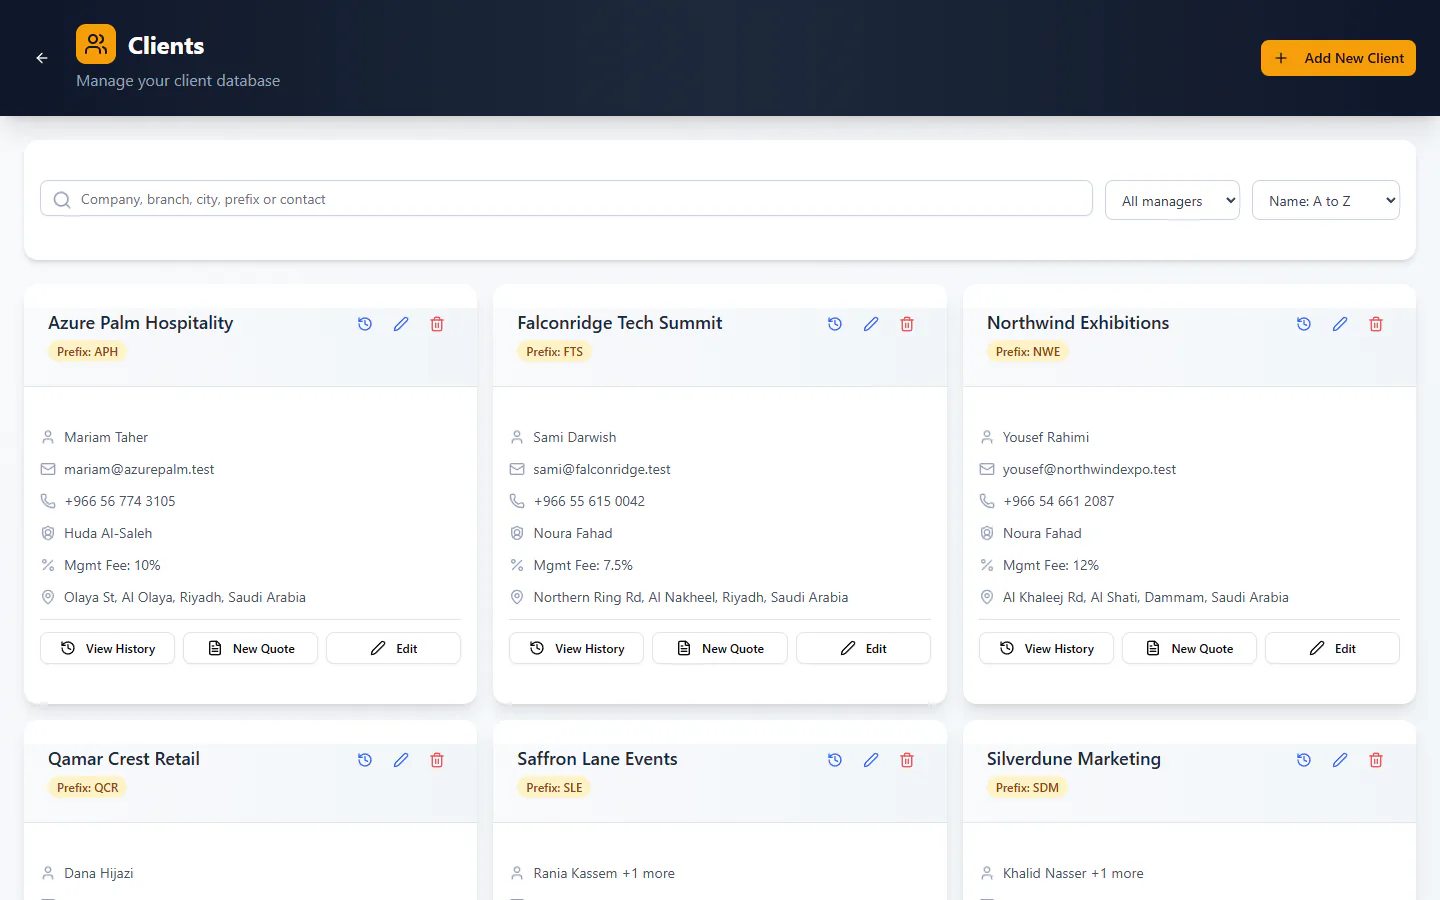This screenshot has height=900, width=1440.
Task: Edit Silverdune Marketing via pencil icon
Action: (1340, 760)
